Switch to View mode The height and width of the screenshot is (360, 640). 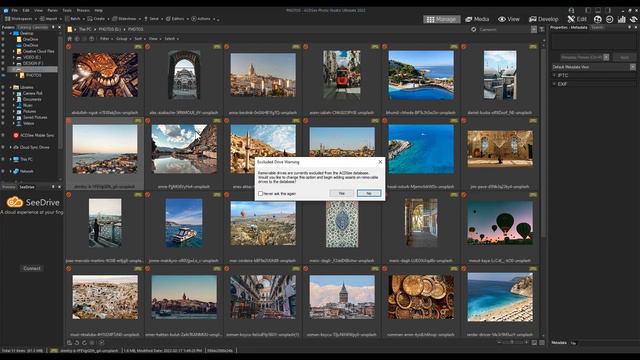click(509, 19)
